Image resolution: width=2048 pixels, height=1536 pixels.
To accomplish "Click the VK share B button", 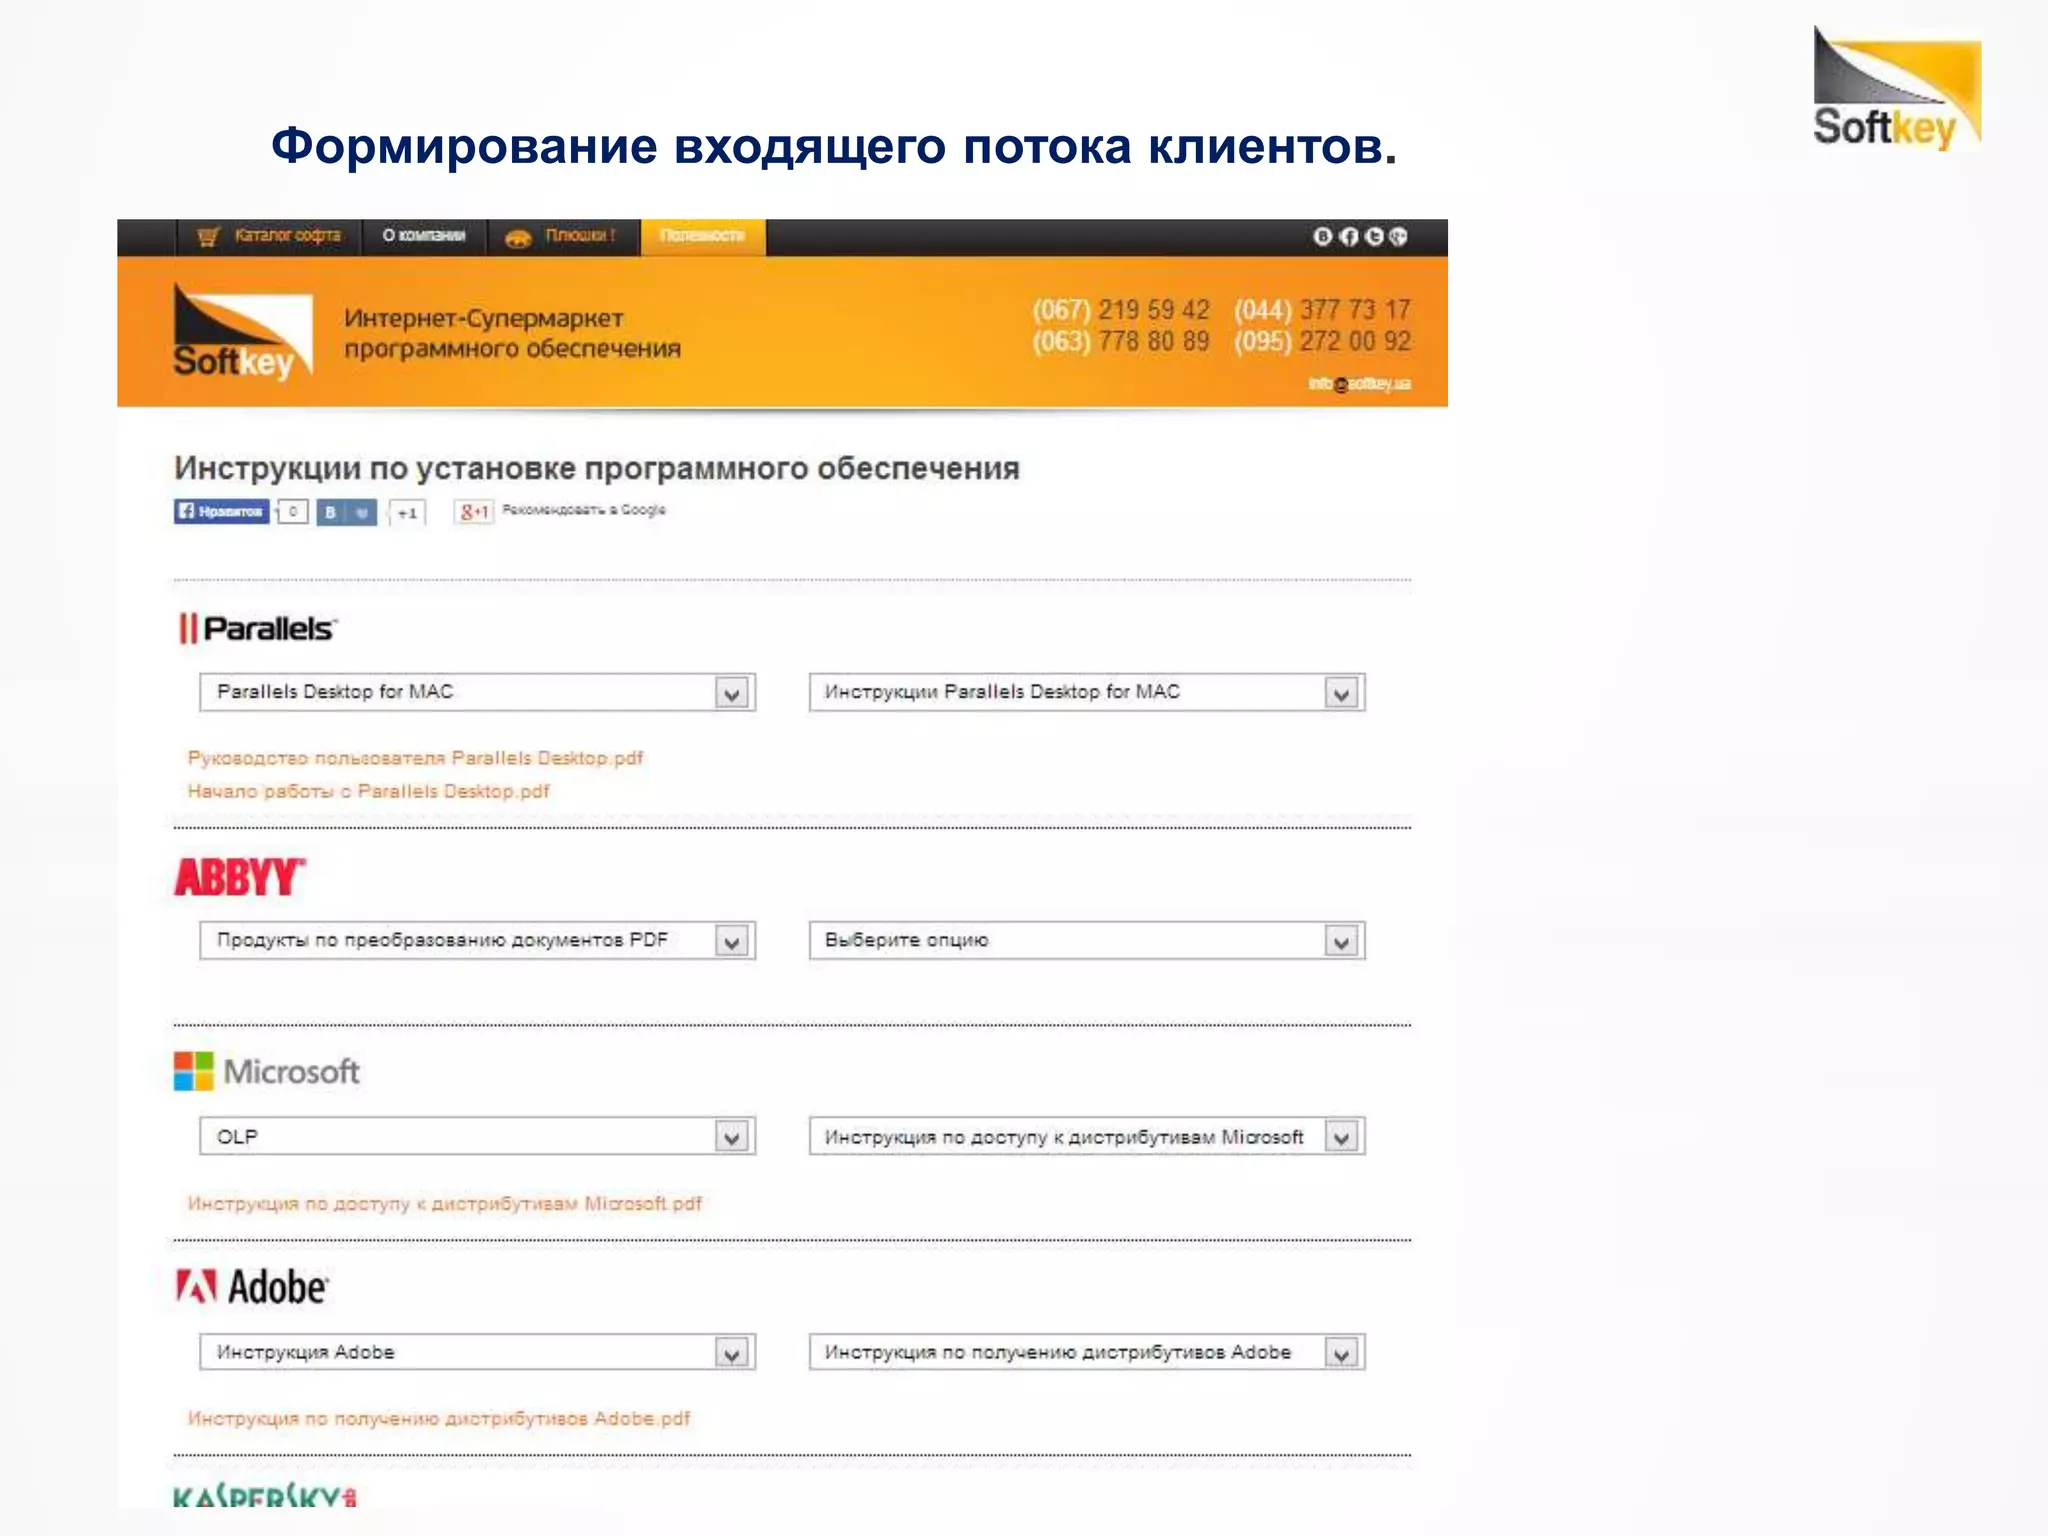I will coord(331,512).
